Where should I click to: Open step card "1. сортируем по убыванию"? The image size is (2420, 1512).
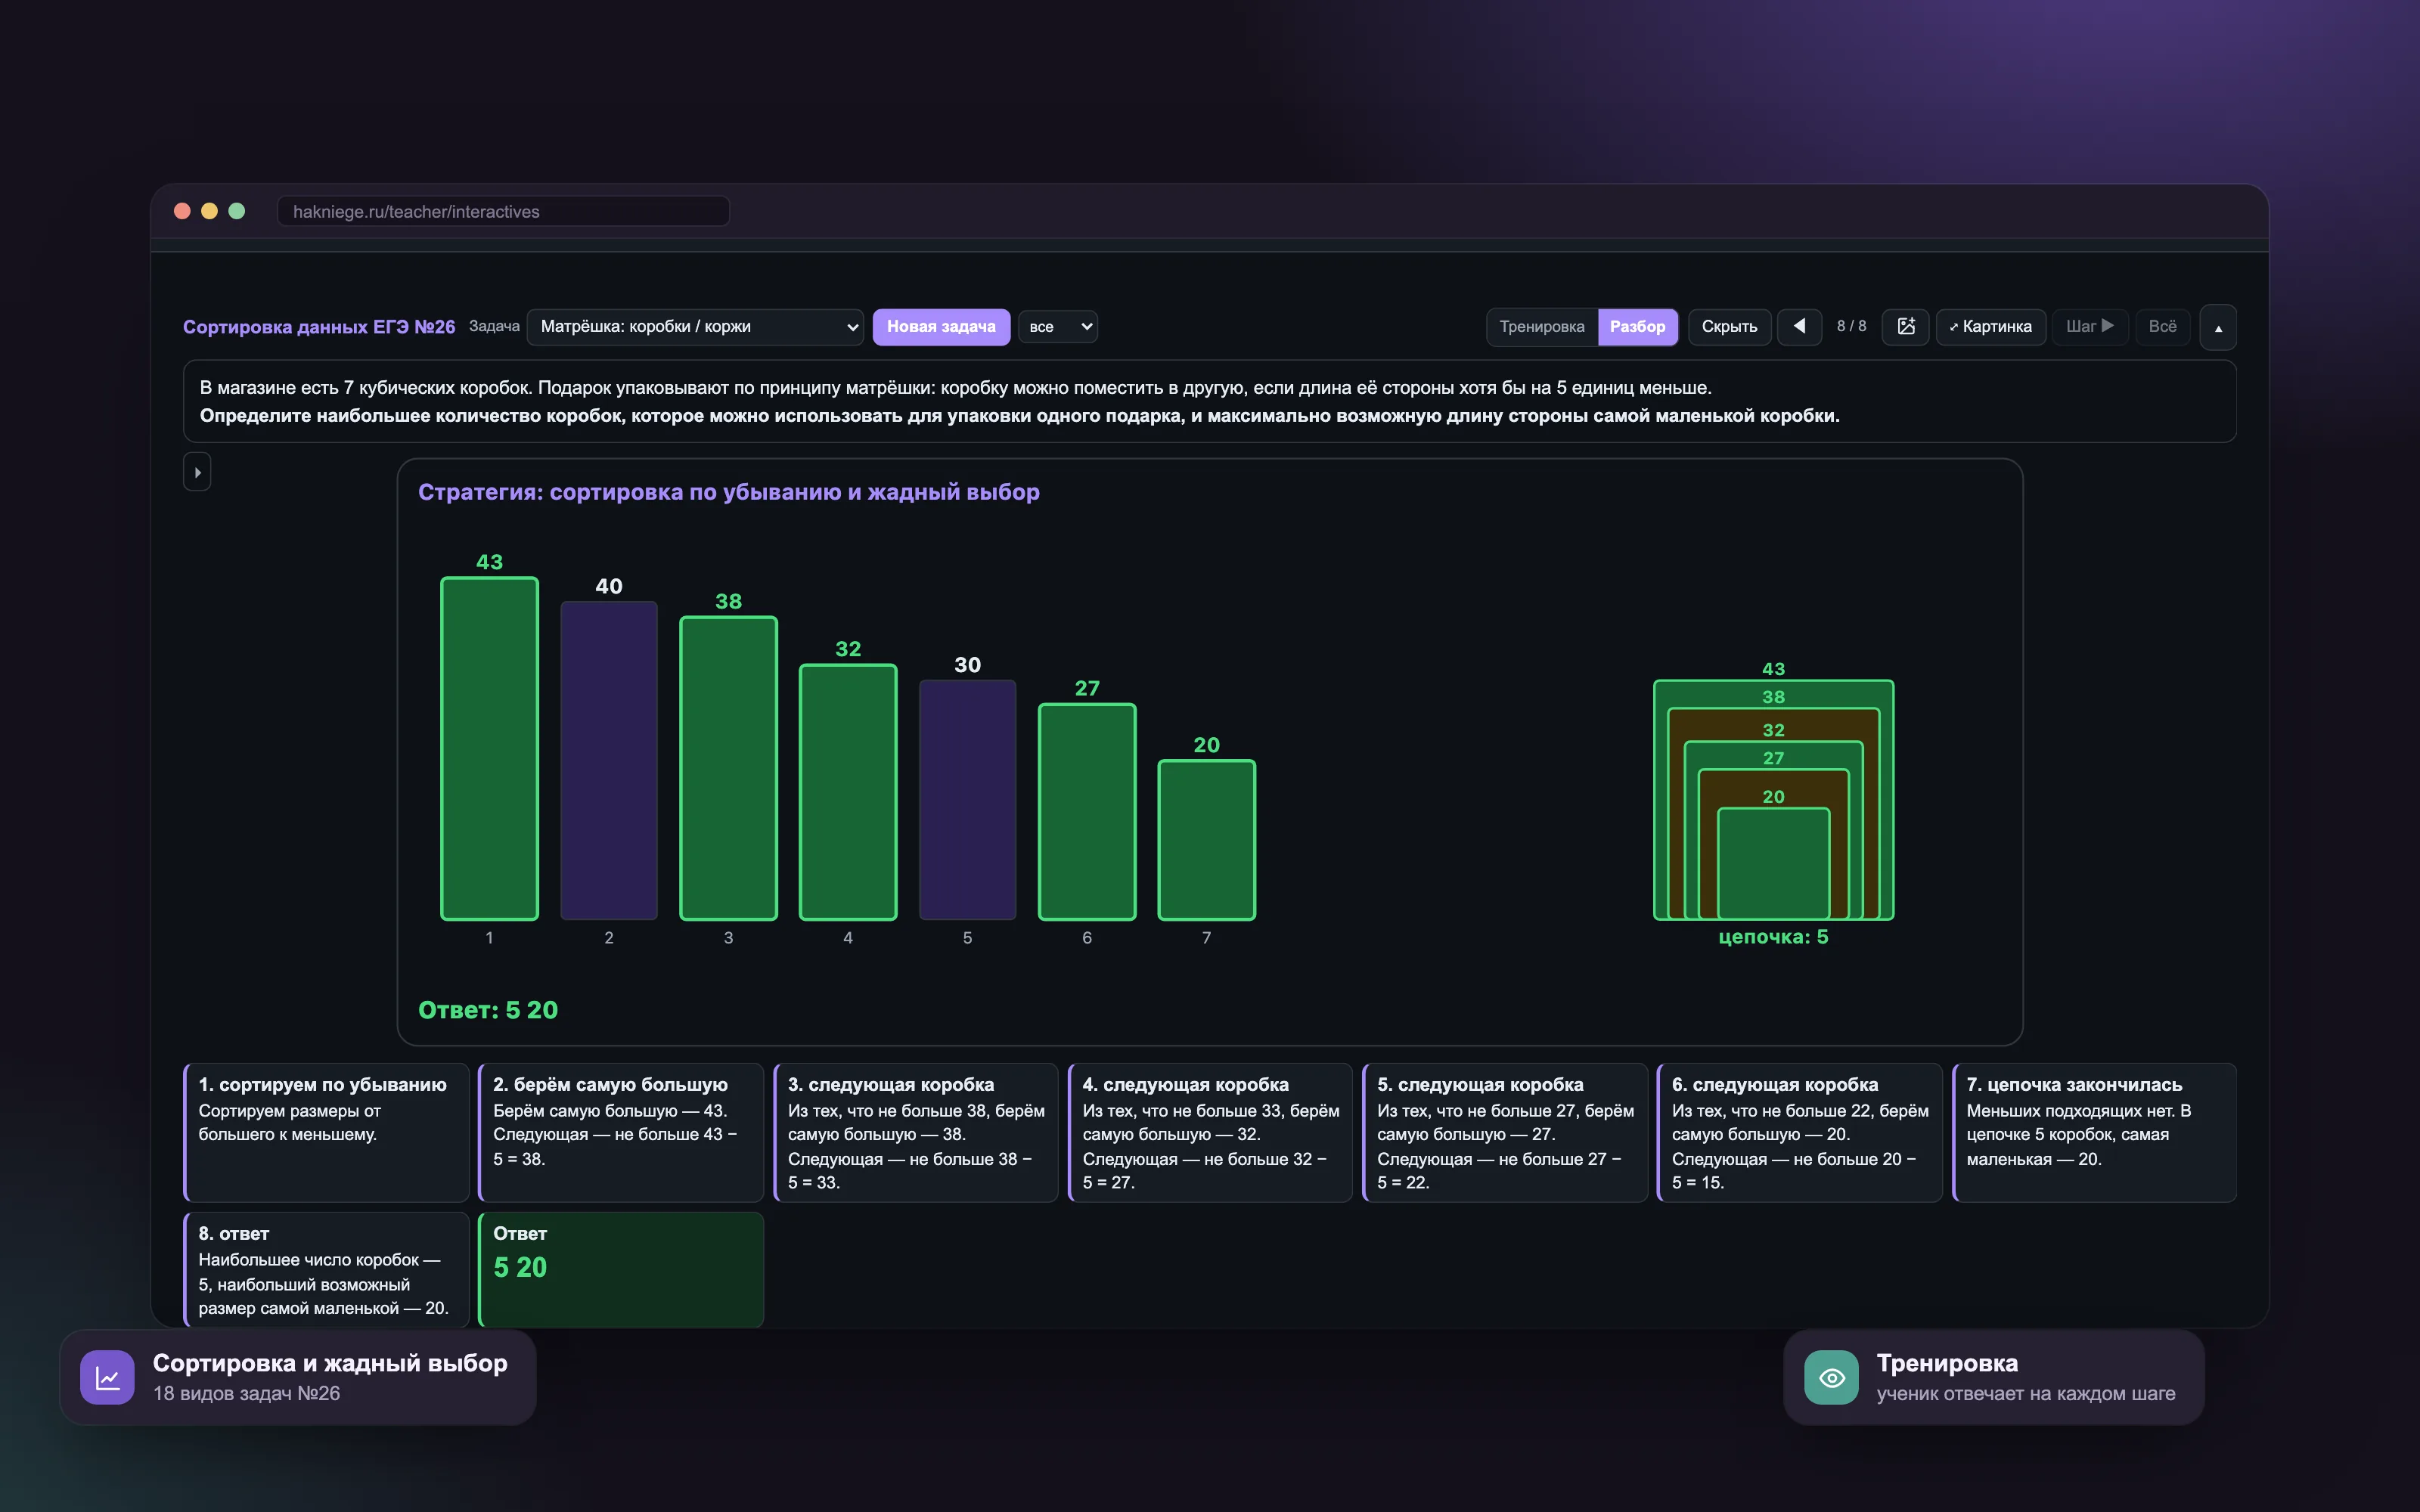pyautogui.click(x=326, y=1132)
